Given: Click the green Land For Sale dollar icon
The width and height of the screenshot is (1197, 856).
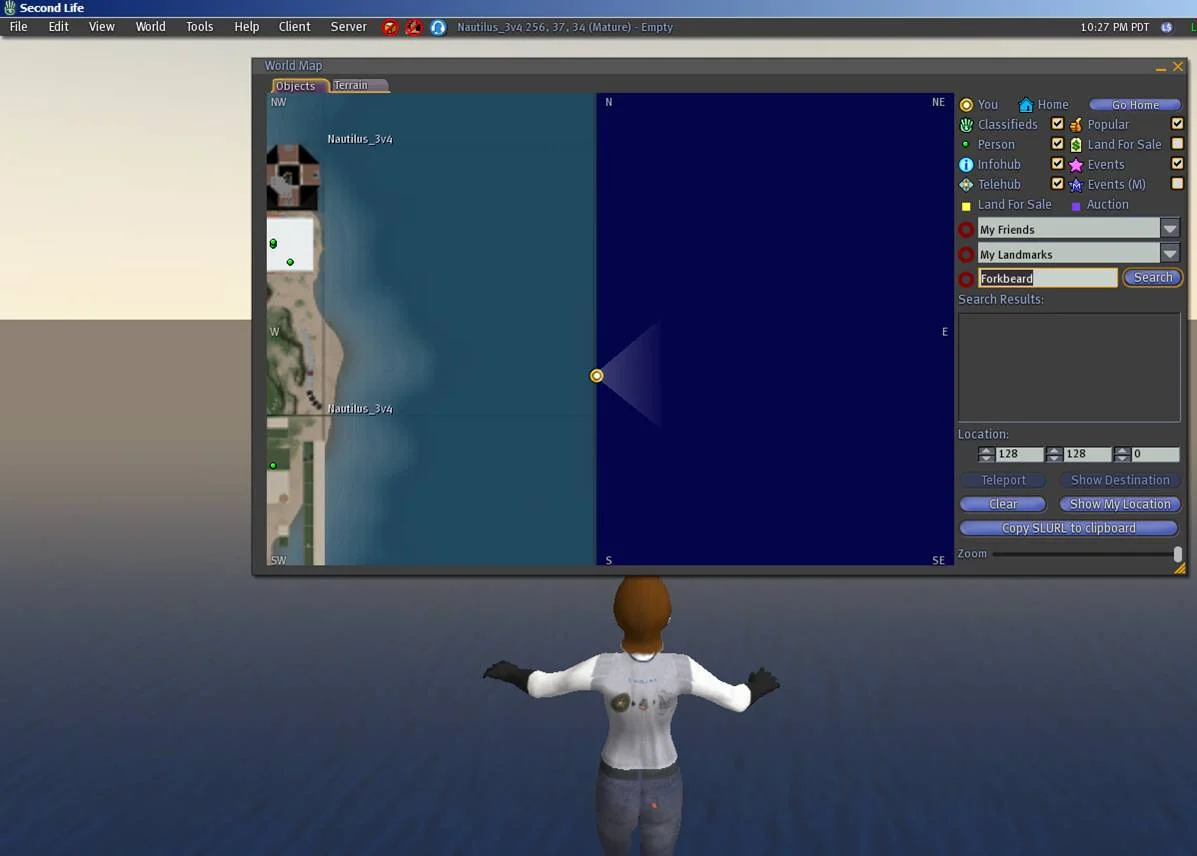Looking at the screenshot, I should (1076, 144).
